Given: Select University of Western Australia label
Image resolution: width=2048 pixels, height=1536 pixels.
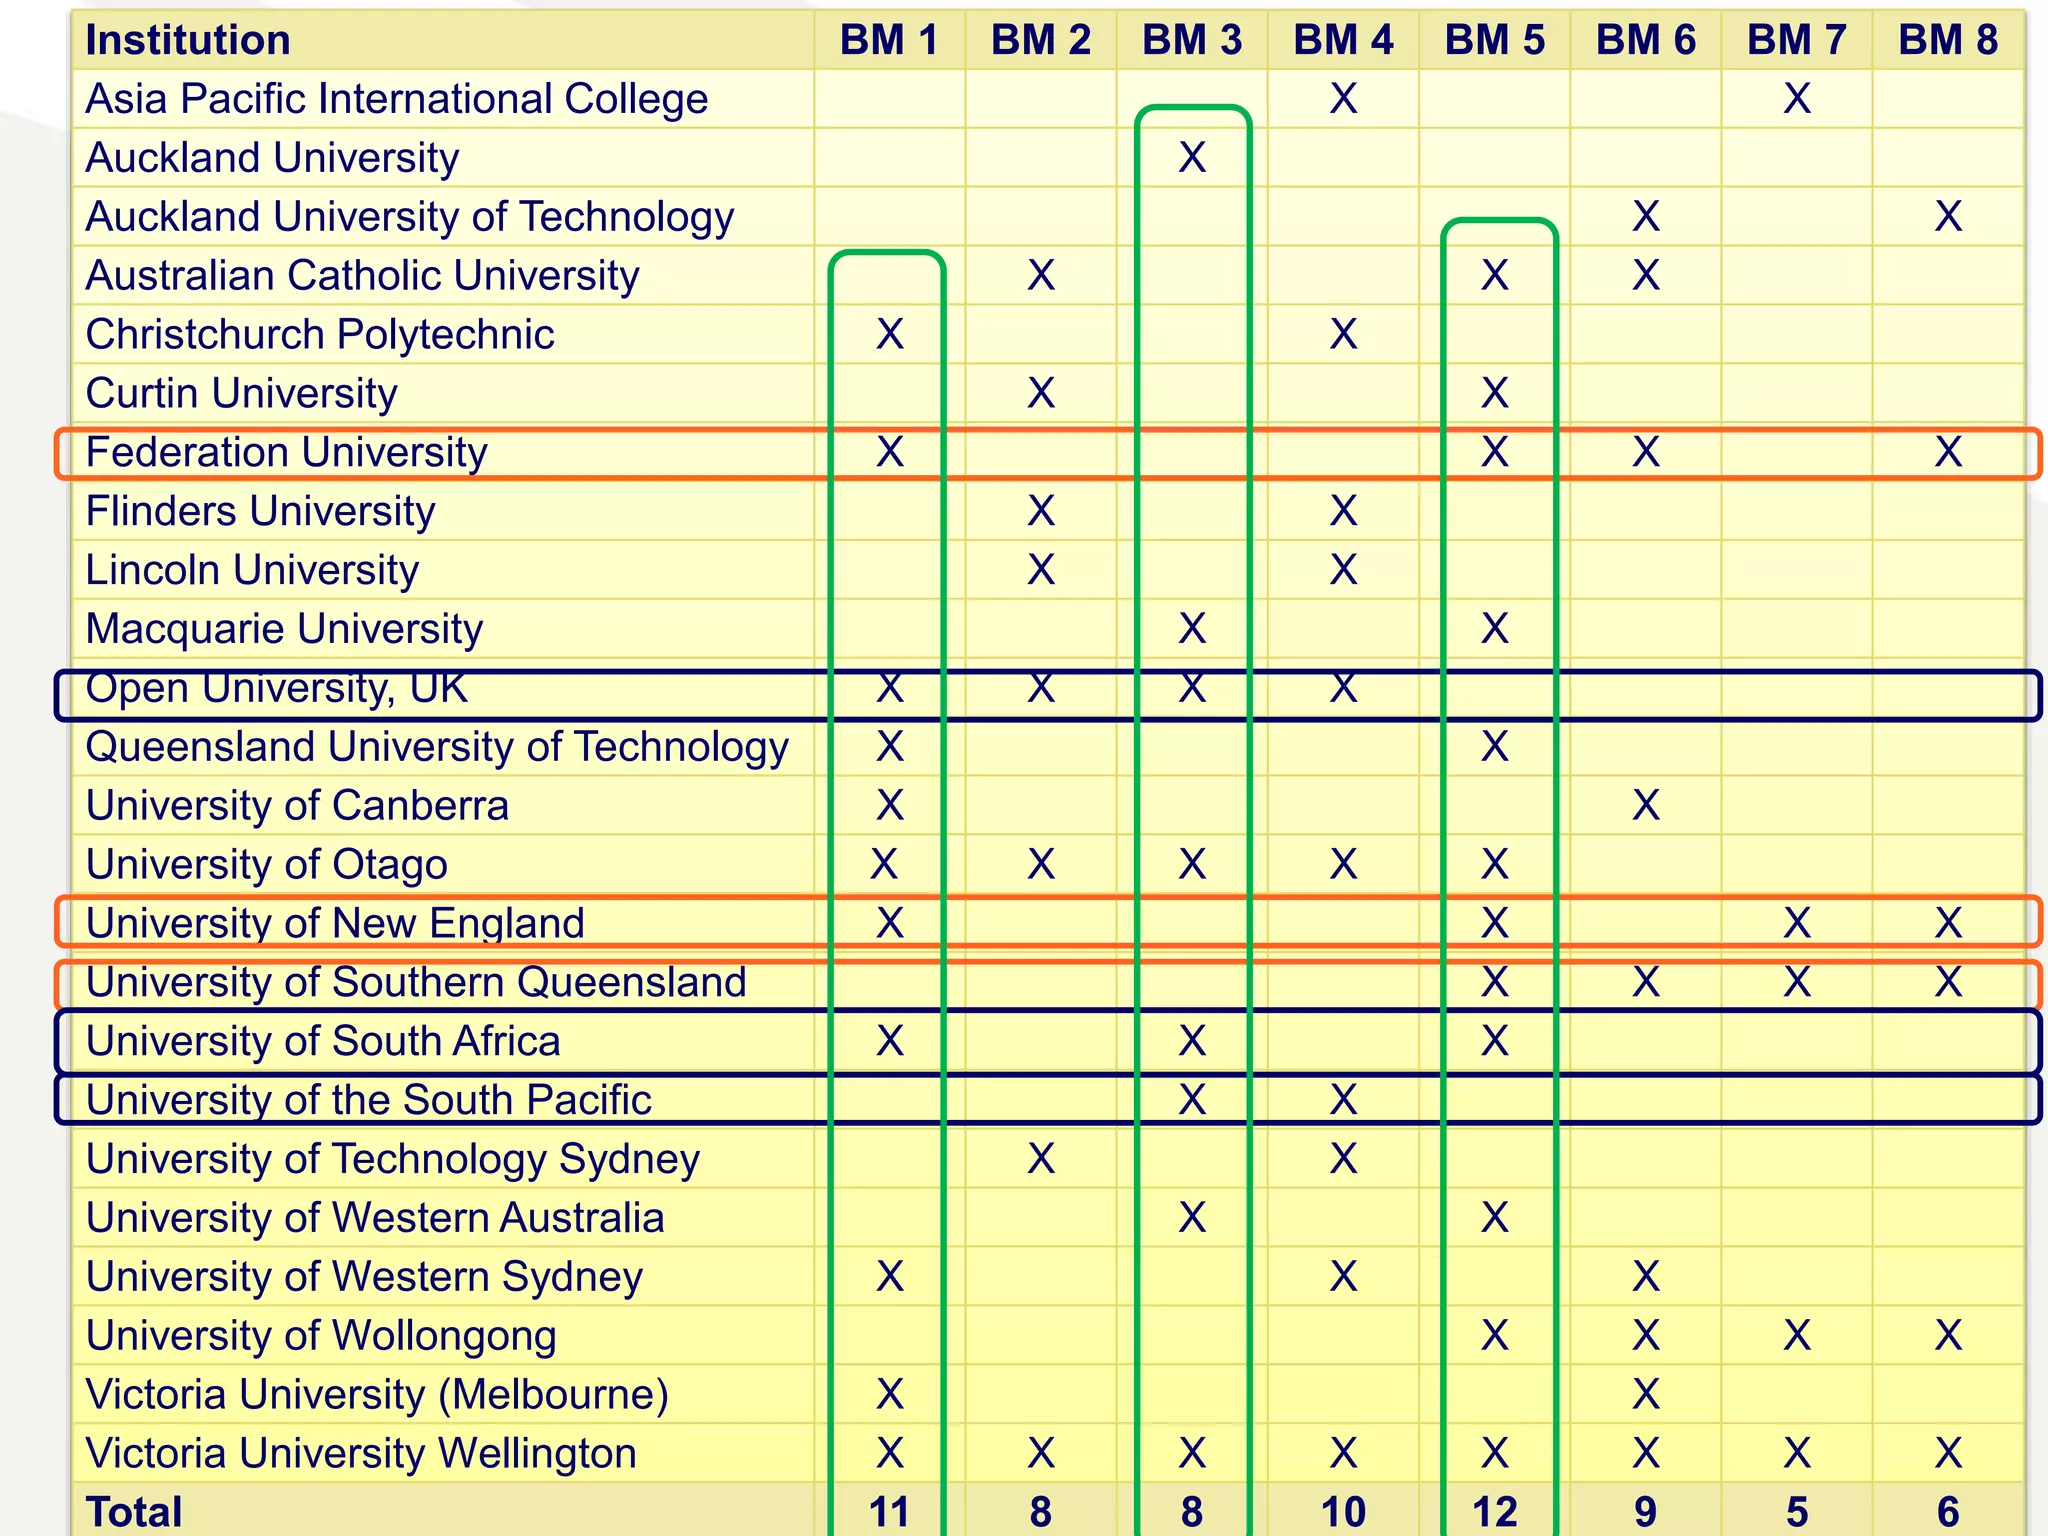Looking at the screenshot, I should pyautogui.click(x=375, y=1218).
